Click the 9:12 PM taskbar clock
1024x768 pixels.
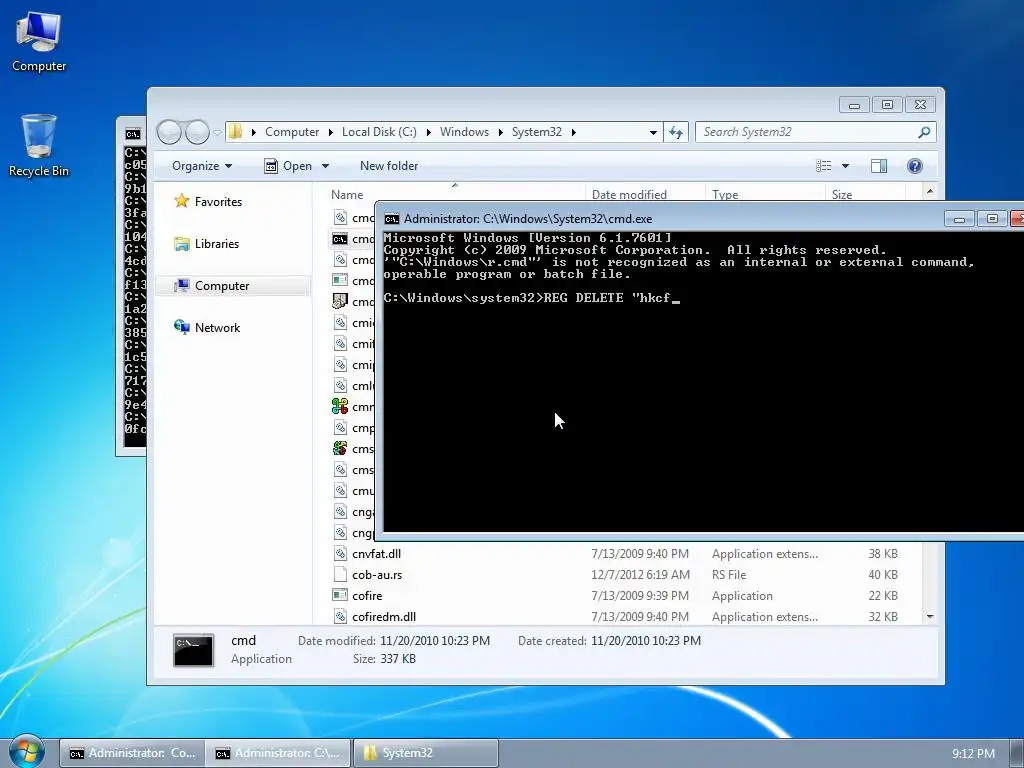[973, 754]
